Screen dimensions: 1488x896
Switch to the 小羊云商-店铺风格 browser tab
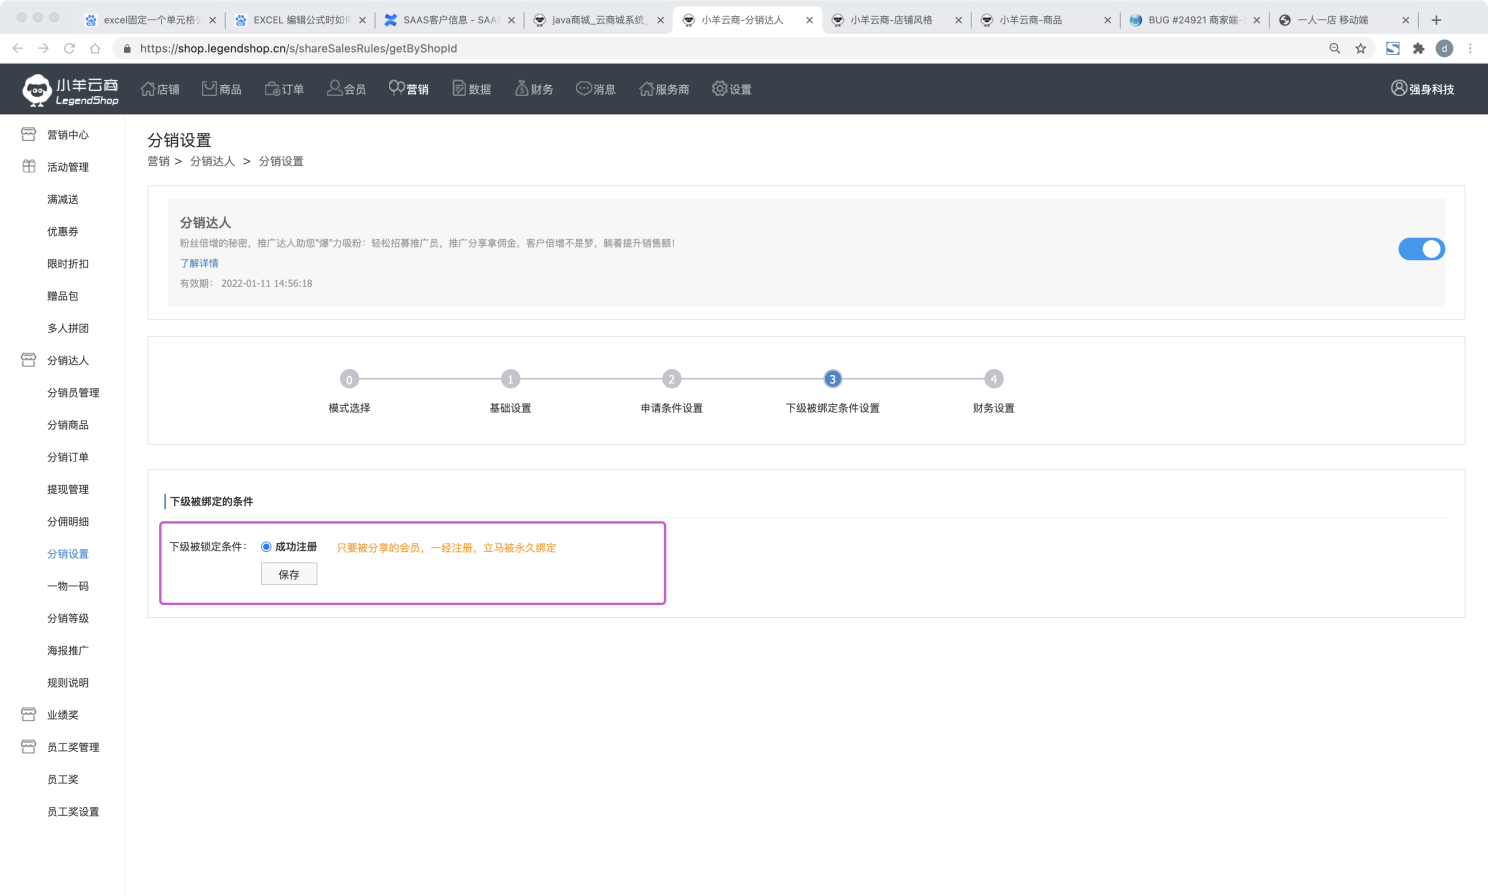[890, 20]
